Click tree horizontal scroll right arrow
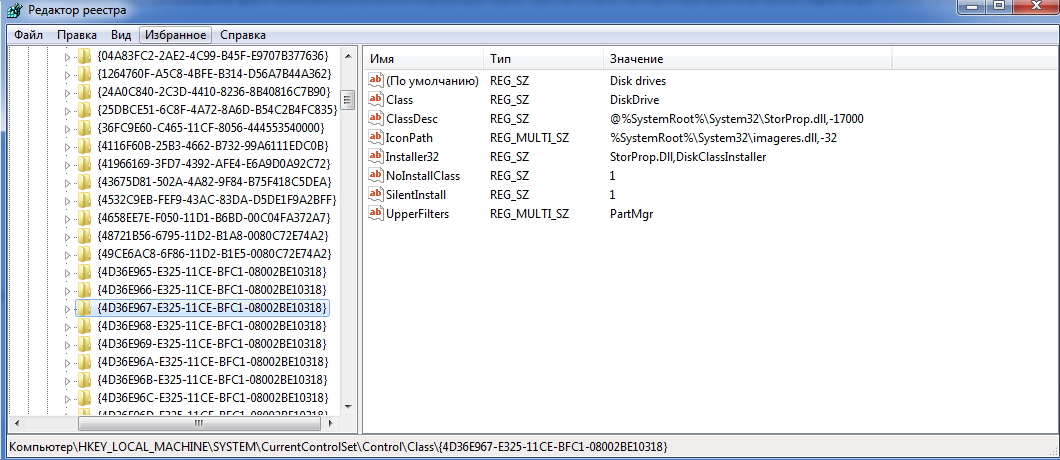Viewport: 1060px width, 460px height. click(x=331, y=423)
